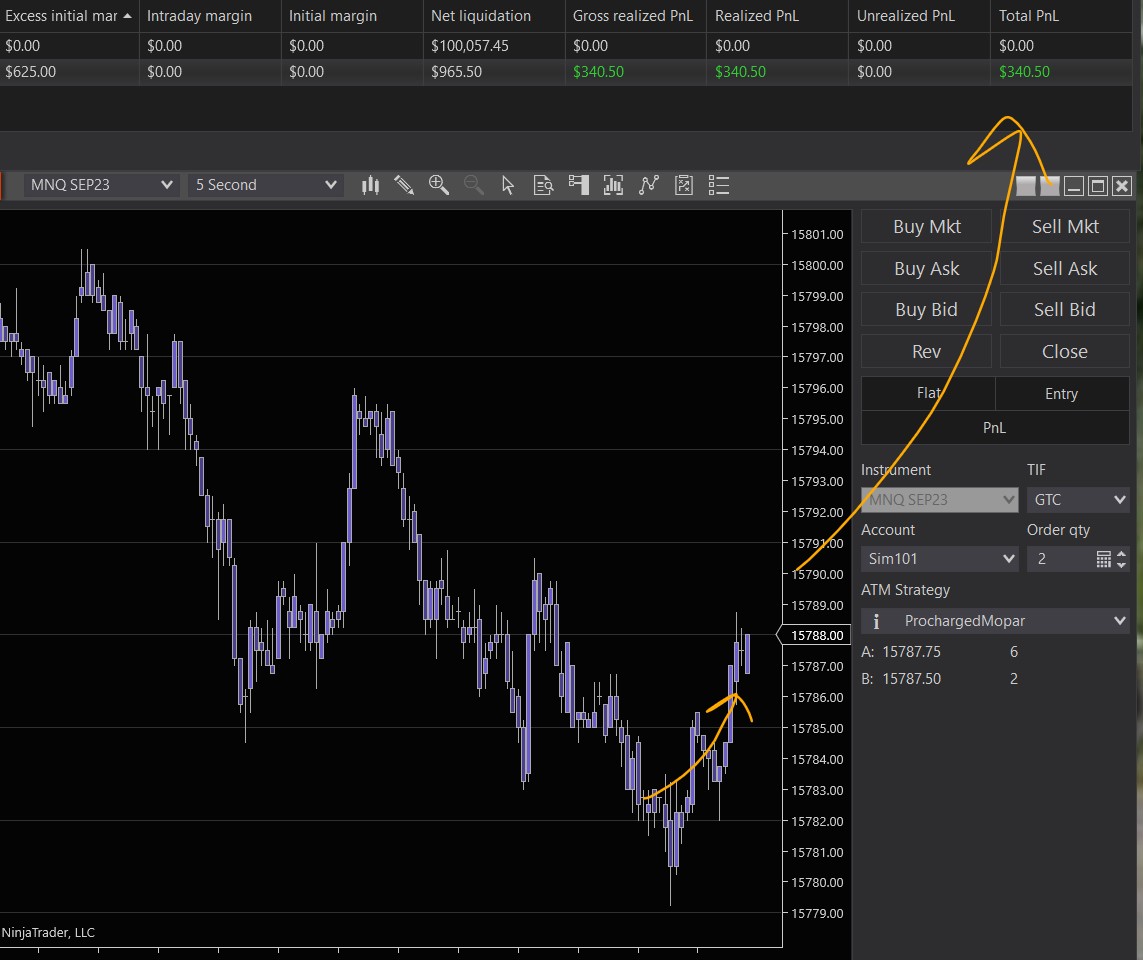This screenshot has width=1143, height=960.
Task: Click the Zoom In magnifier icon
Action: tap(438, 185)
